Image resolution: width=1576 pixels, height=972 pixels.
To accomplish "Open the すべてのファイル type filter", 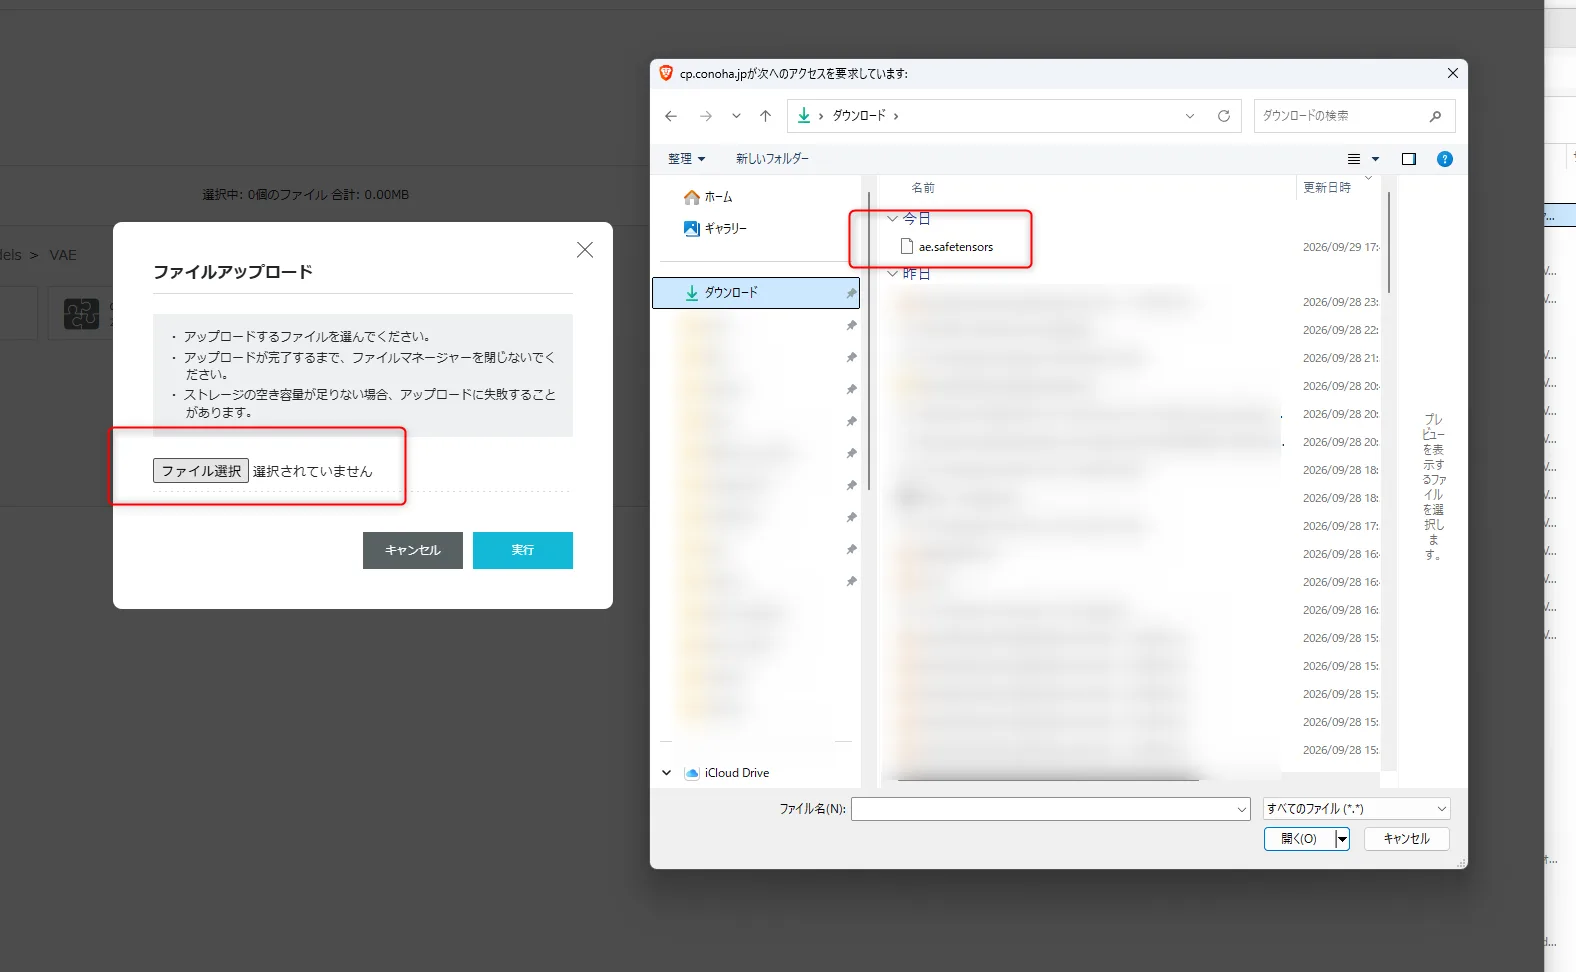I will pos(1357,809).
